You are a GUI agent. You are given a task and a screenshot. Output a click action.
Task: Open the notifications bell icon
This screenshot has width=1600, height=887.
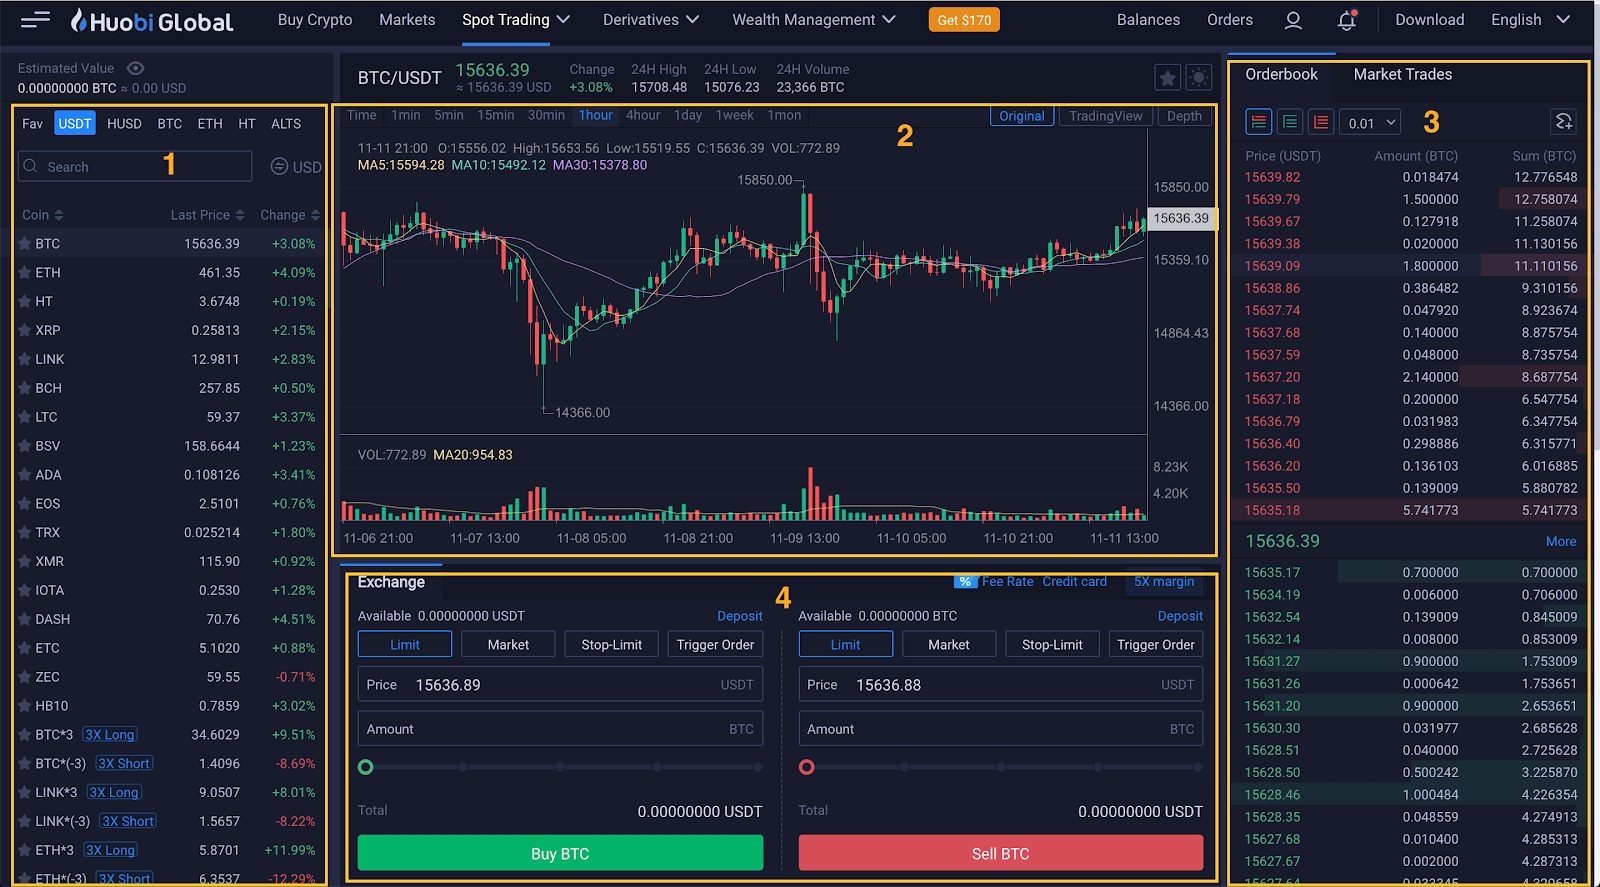click(1347, 20)
